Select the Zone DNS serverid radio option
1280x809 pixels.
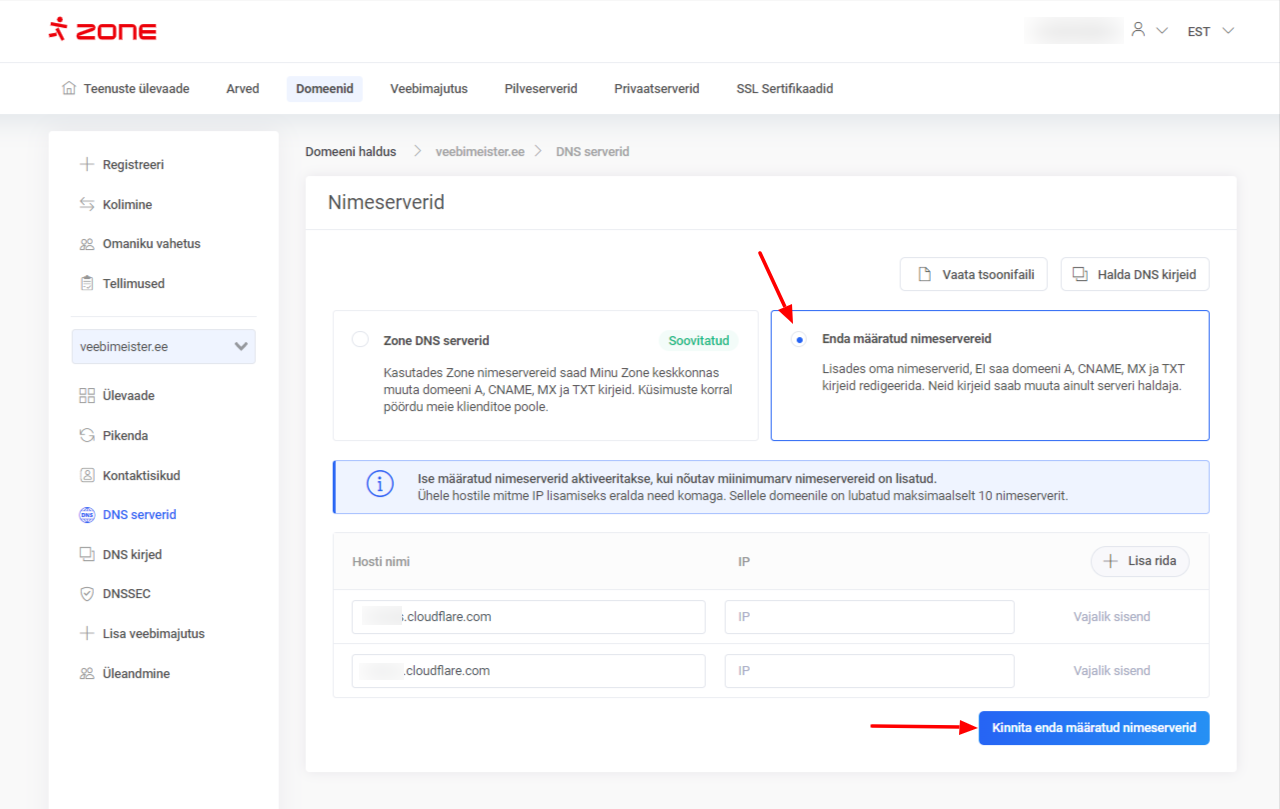pos(360,339)
